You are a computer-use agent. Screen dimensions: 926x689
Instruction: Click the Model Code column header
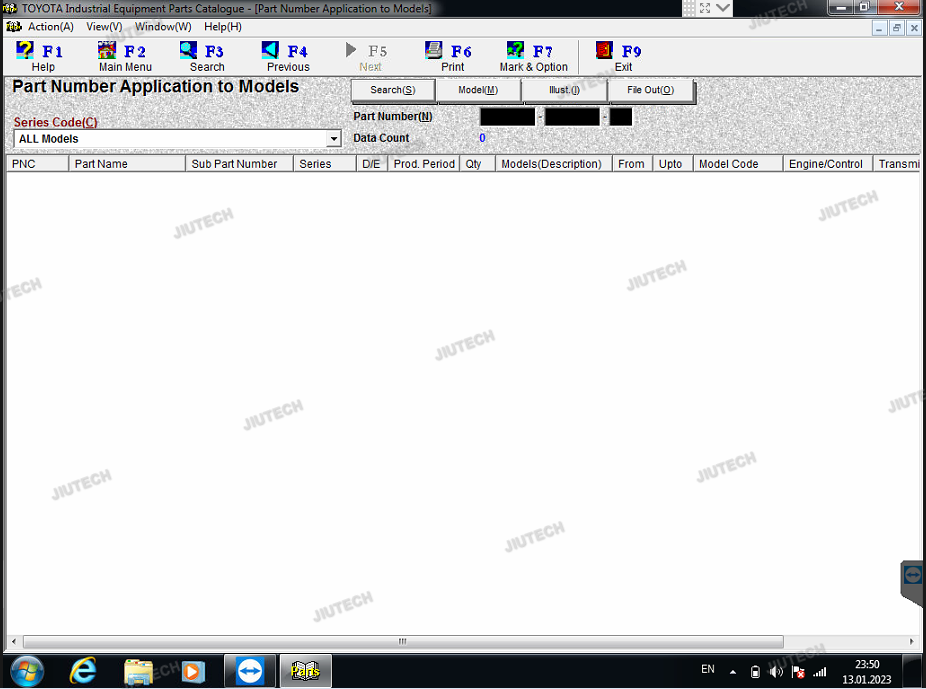(x=738, y=164)
